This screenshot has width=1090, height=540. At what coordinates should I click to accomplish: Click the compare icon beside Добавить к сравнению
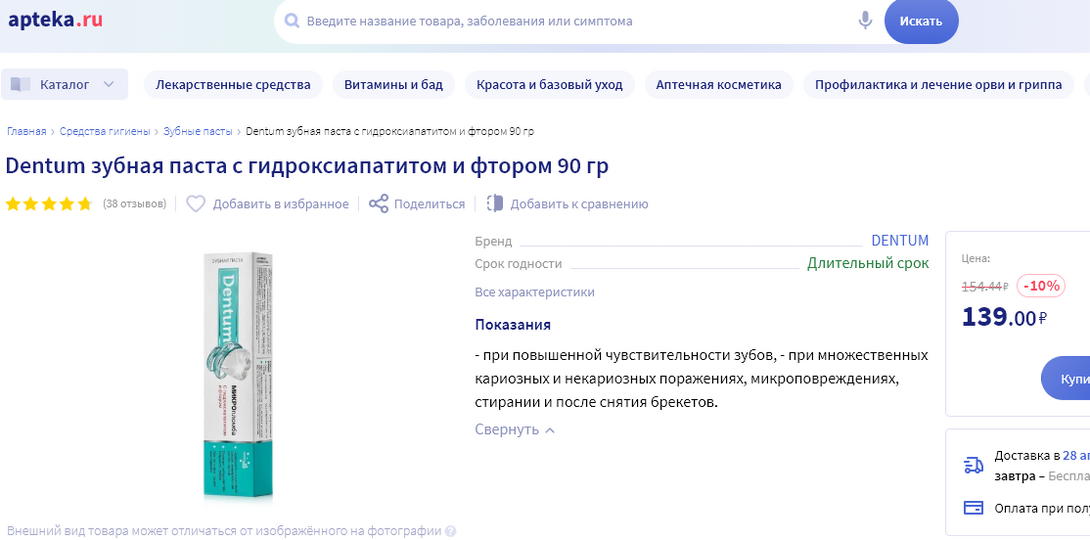click(x=495, y=204)
